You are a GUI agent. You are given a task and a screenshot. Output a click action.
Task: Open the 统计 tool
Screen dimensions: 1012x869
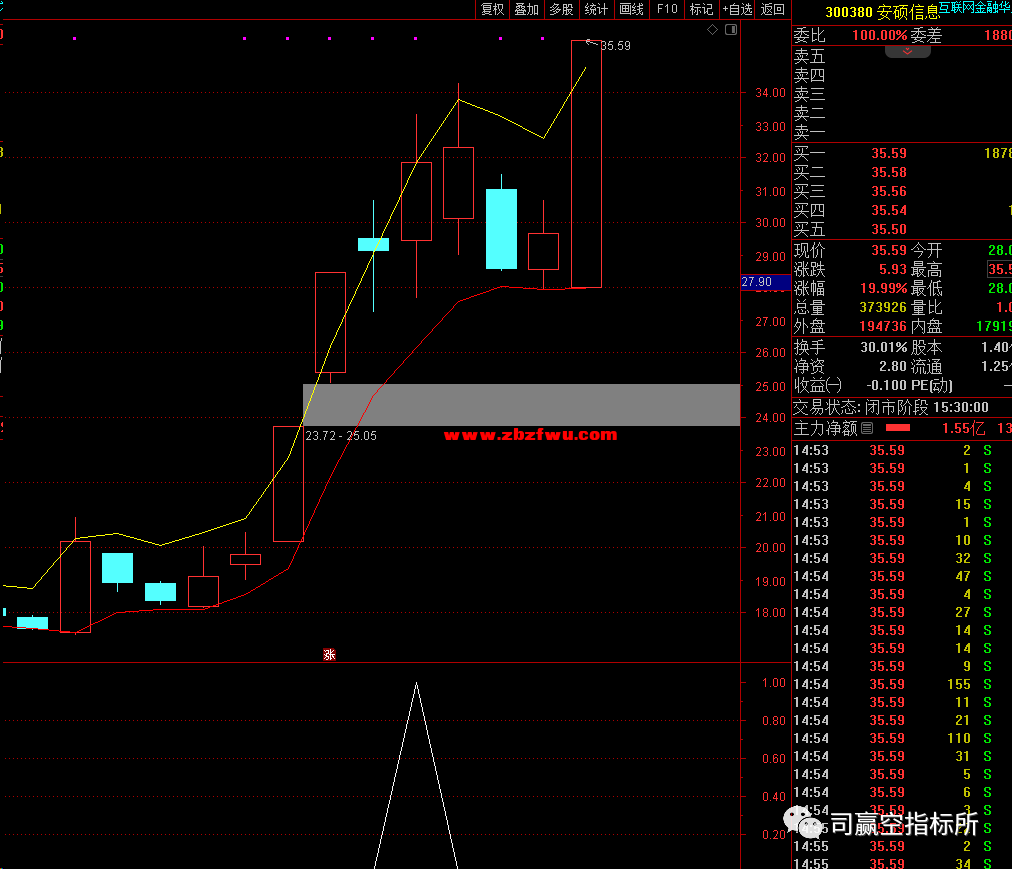pyautogui.click(x=596, y=9)
